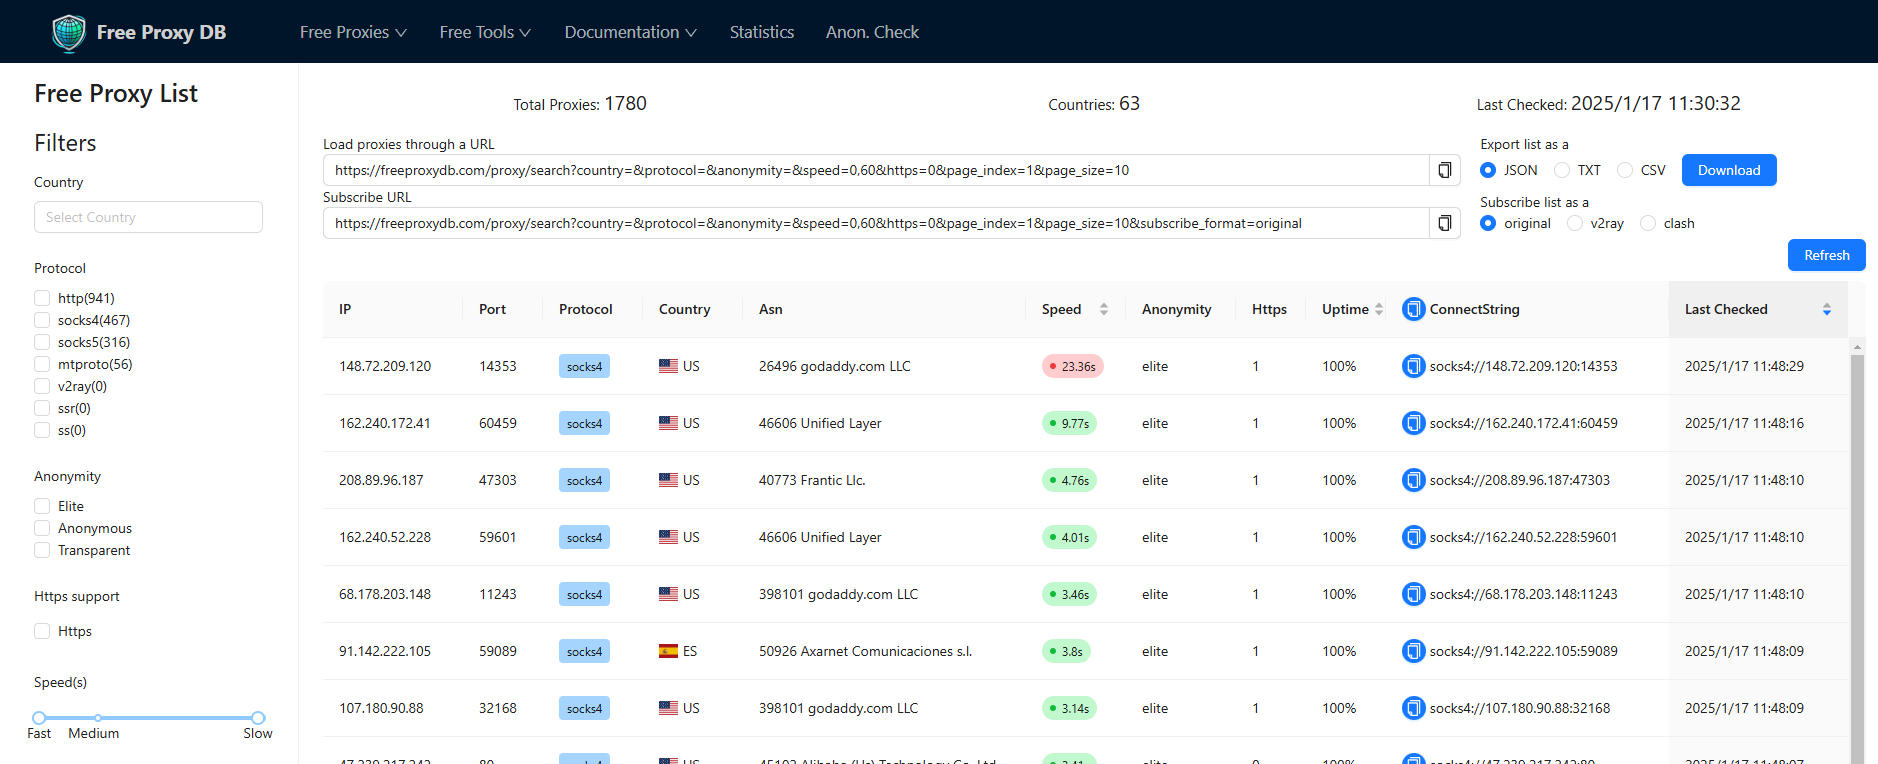Copy connect string for 68.178.203.148:11243
This screenshot has width=1878, height=764.
[x=1413, y=594]
